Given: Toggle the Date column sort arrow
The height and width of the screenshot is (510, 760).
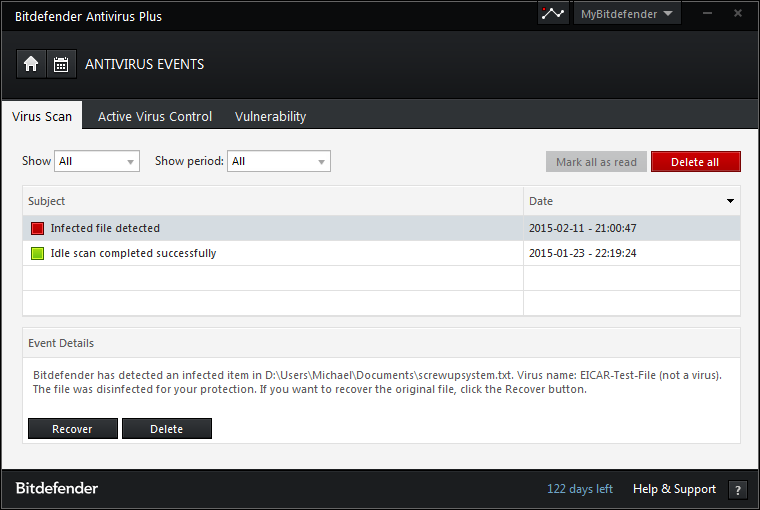Looking at the screenshot, I should pyautogui.click(x=730, y=201).
